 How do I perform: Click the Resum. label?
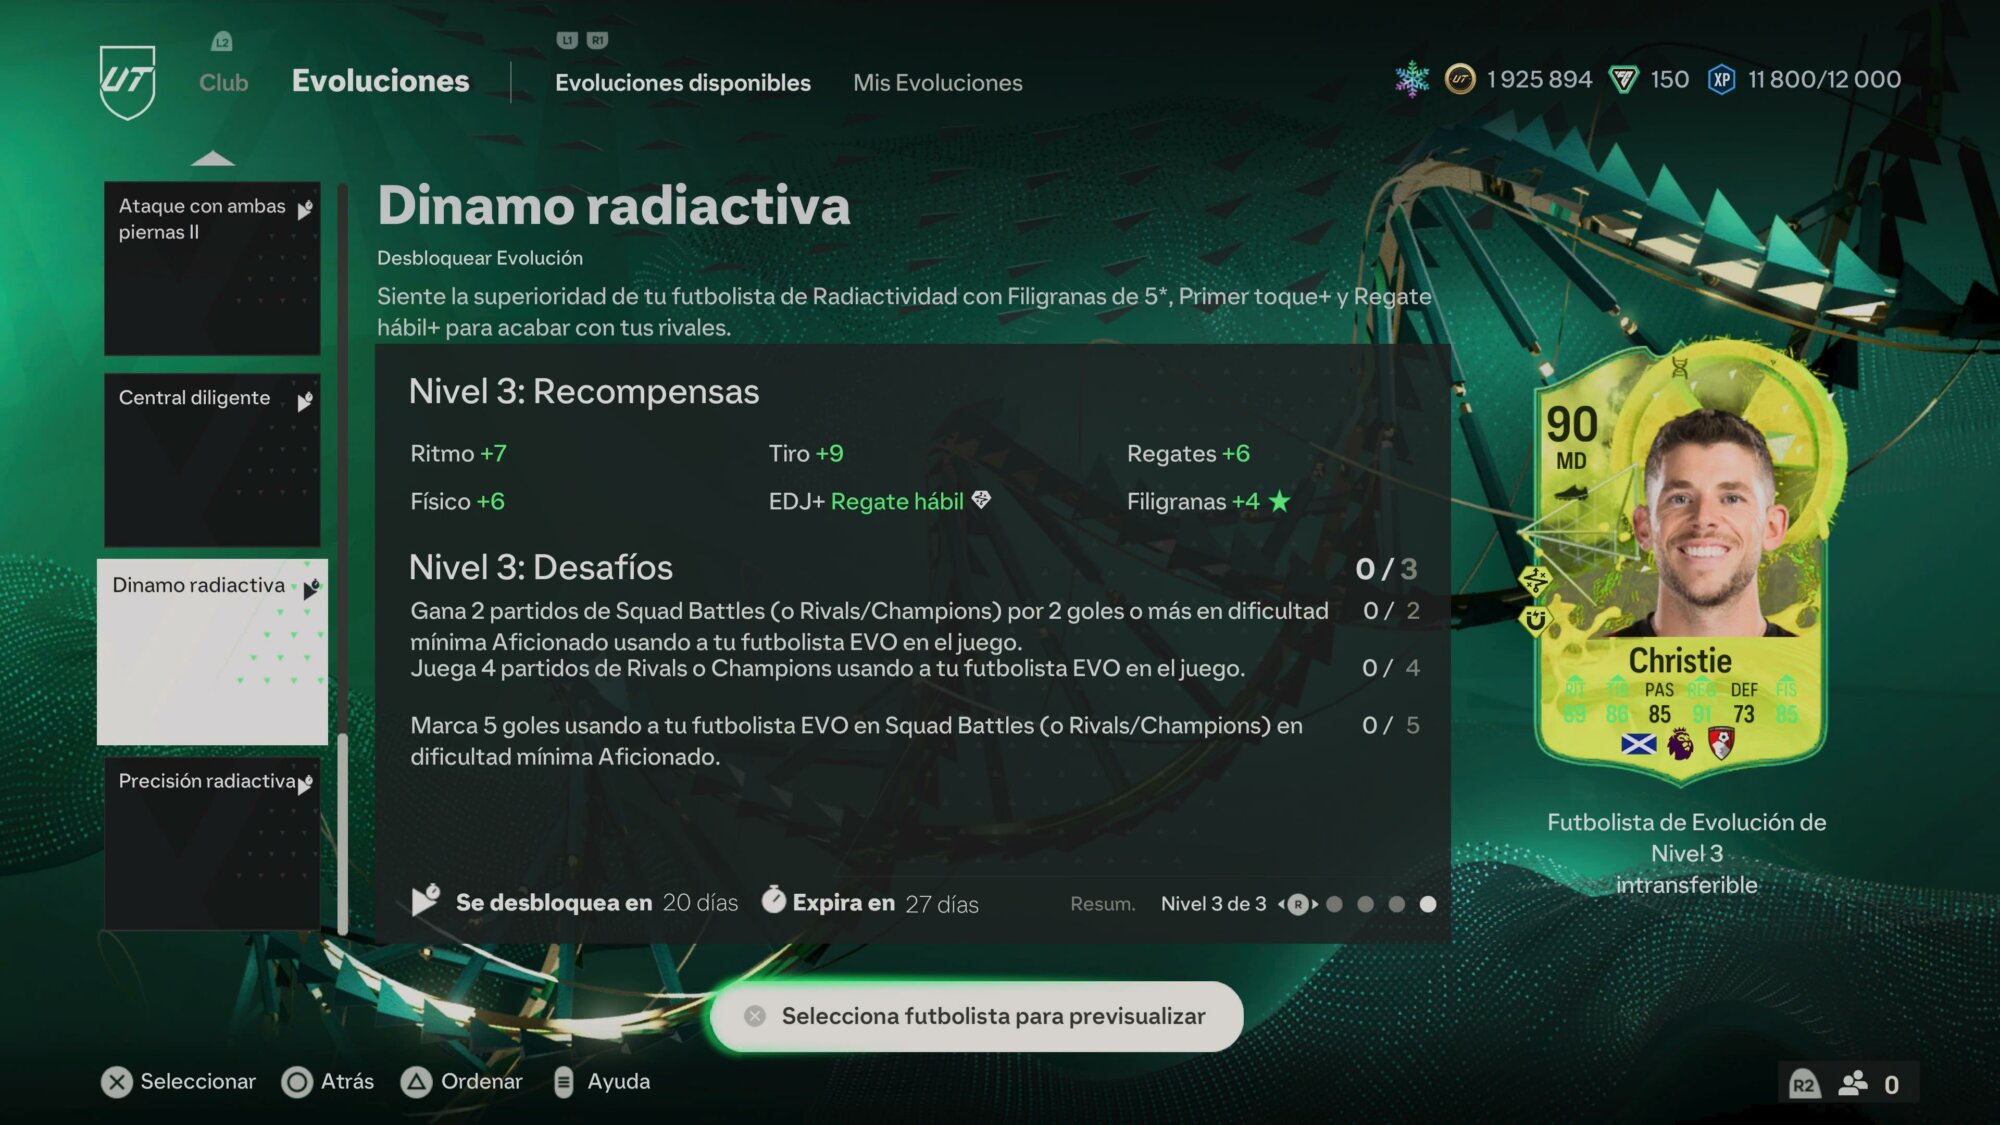(1103, 904)
